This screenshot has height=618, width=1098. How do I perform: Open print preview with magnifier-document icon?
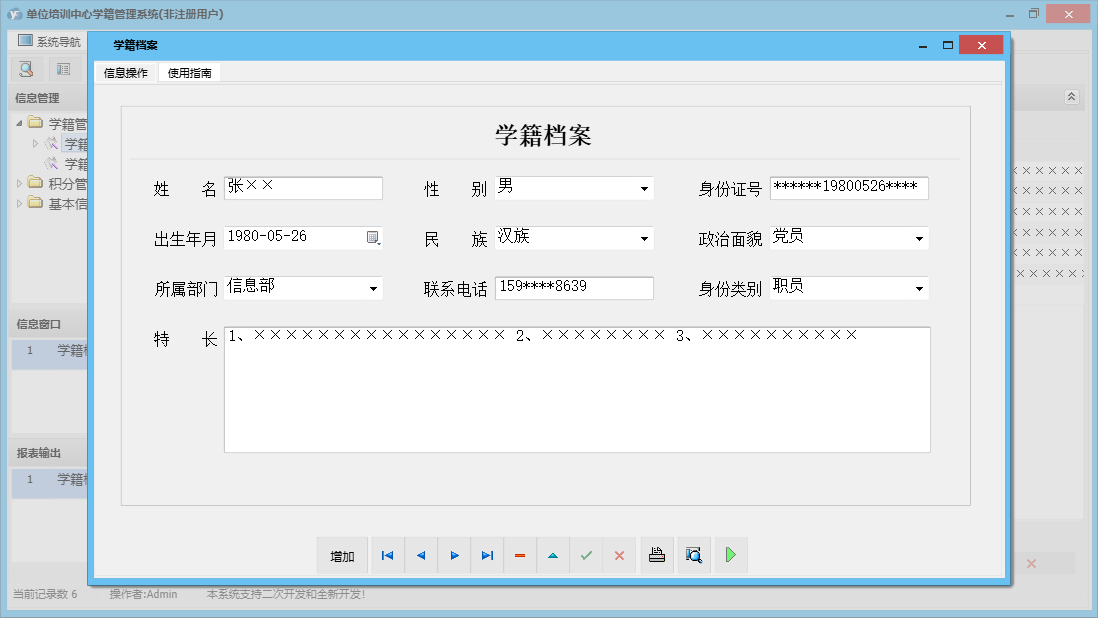point(694,555)
